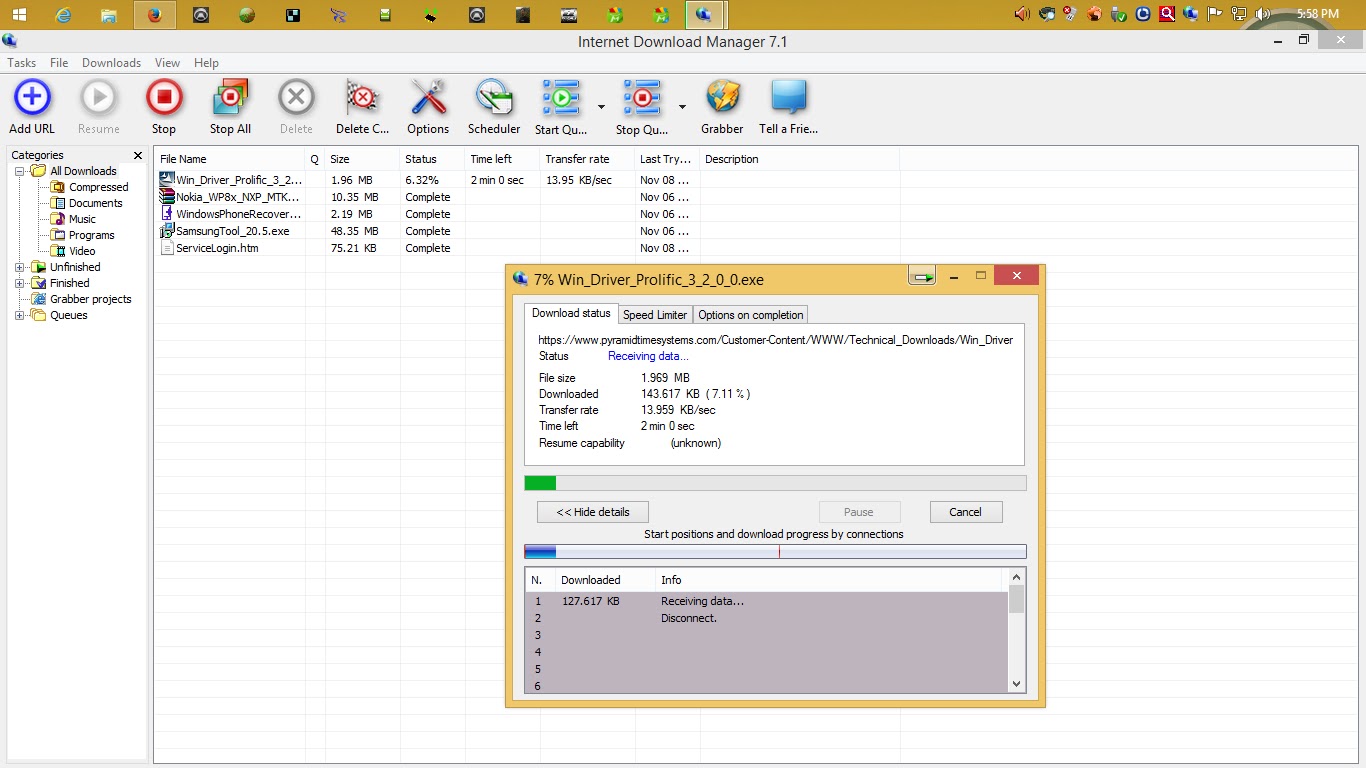This screenshot has height=768, width=1366.
Task: Open the Start Queue dropdown arrow
Action: pyautogui.click(x=601, y=106)
